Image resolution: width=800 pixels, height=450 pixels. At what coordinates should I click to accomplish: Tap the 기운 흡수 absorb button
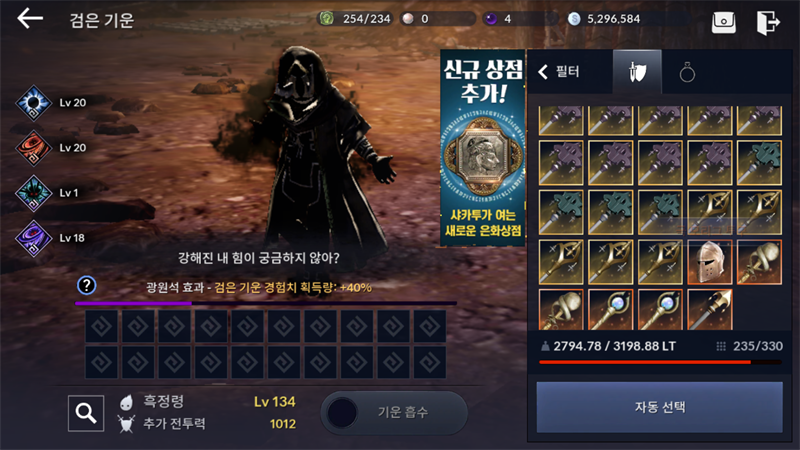pyautogui.click(x=394, y=412)
